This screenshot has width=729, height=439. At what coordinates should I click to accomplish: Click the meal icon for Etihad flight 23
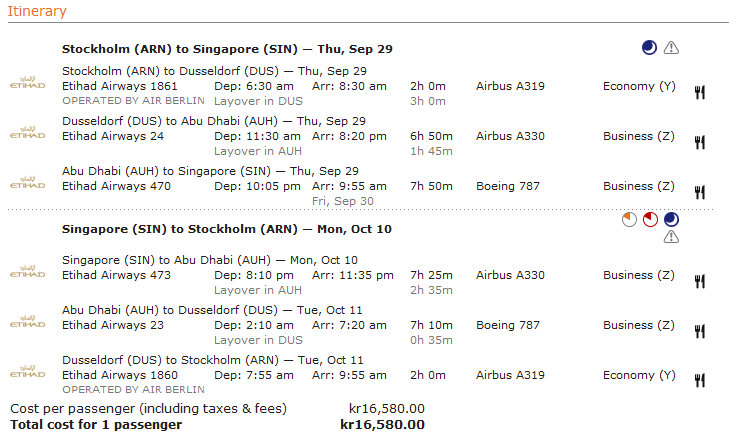[700, 331]
